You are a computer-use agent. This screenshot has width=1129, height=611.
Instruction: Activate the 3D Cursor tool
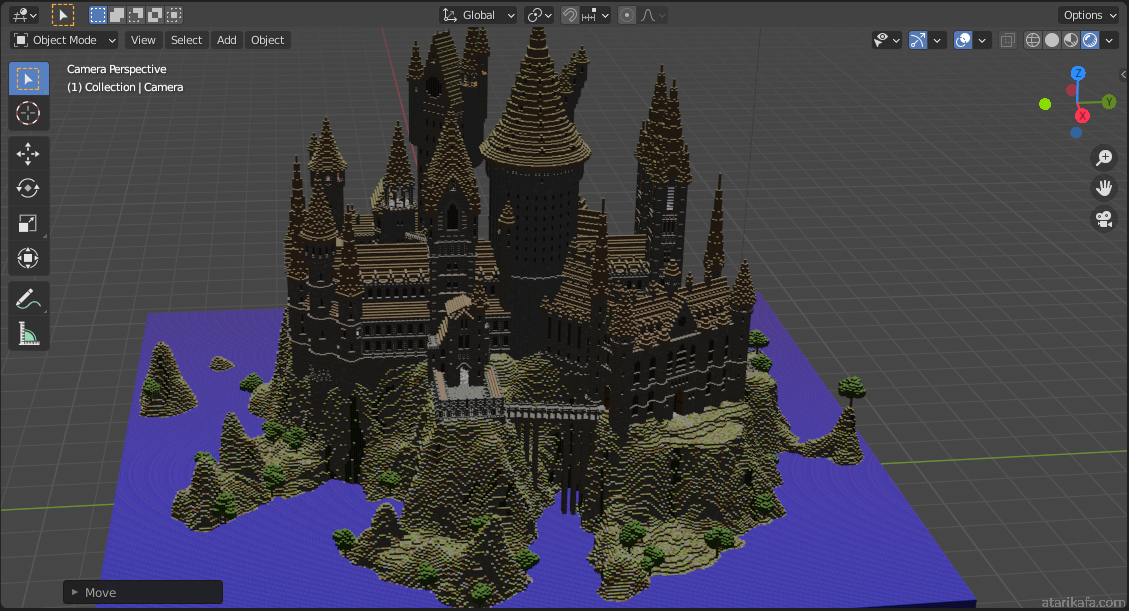(28, 113)
